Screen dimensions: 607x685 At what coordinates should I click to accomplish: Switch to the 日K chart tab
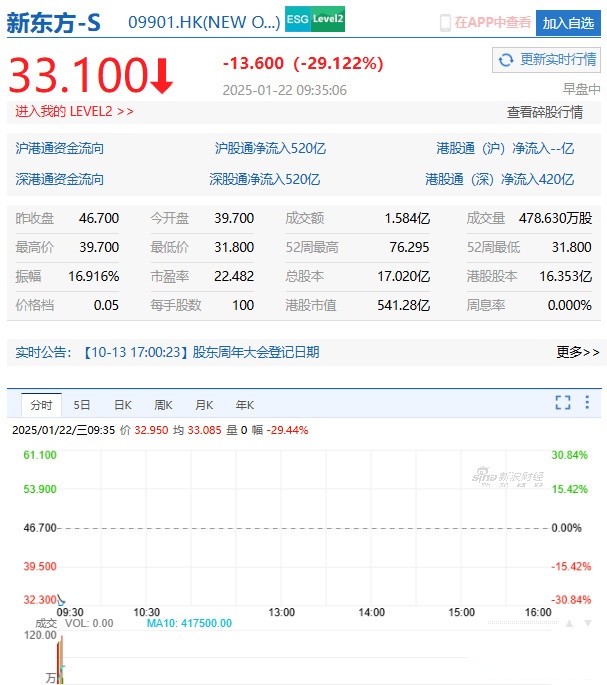[123, 405]
